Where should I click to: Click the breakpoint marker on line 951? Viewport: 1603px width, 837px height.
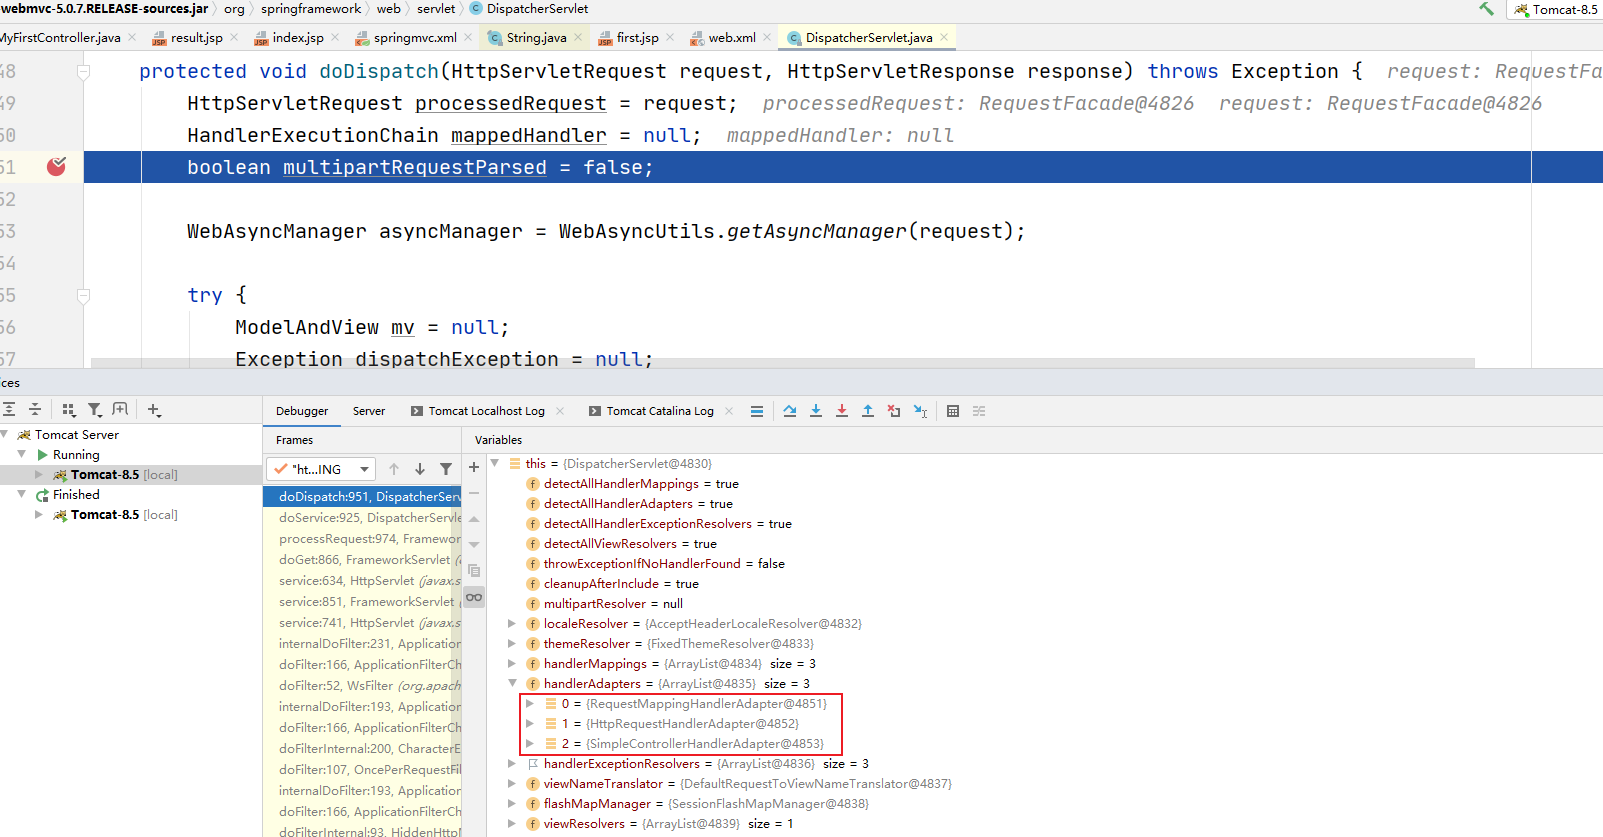point(57,167)
